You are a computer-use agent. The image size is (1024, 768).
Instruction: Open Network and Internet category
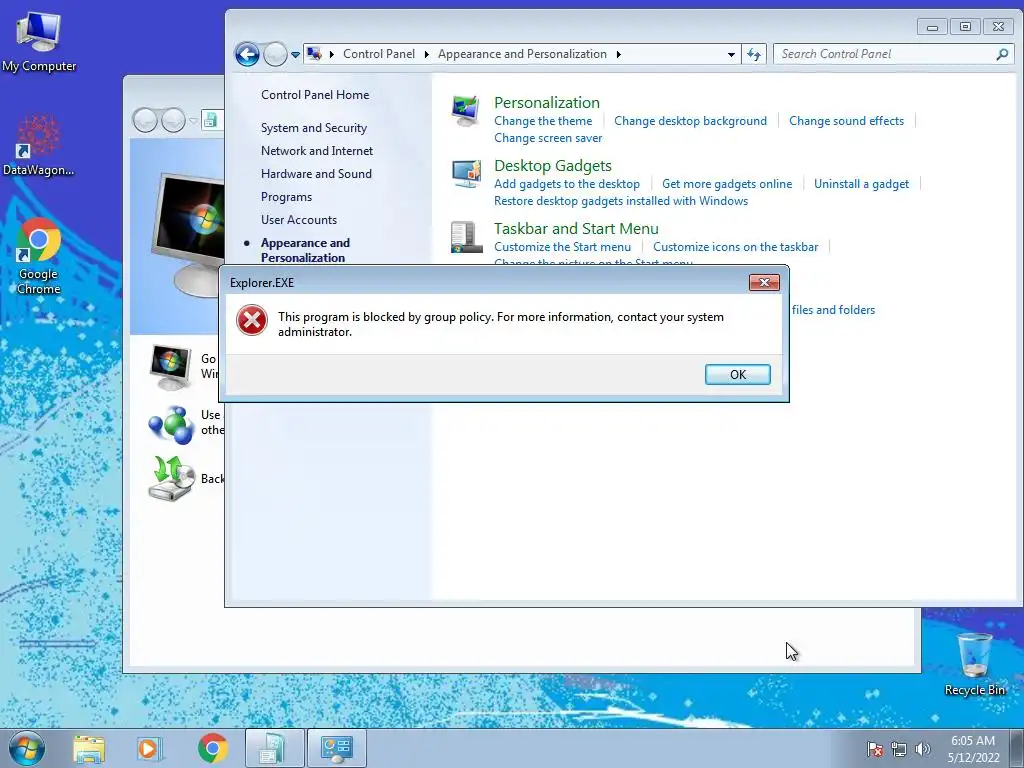pos(317,151)
